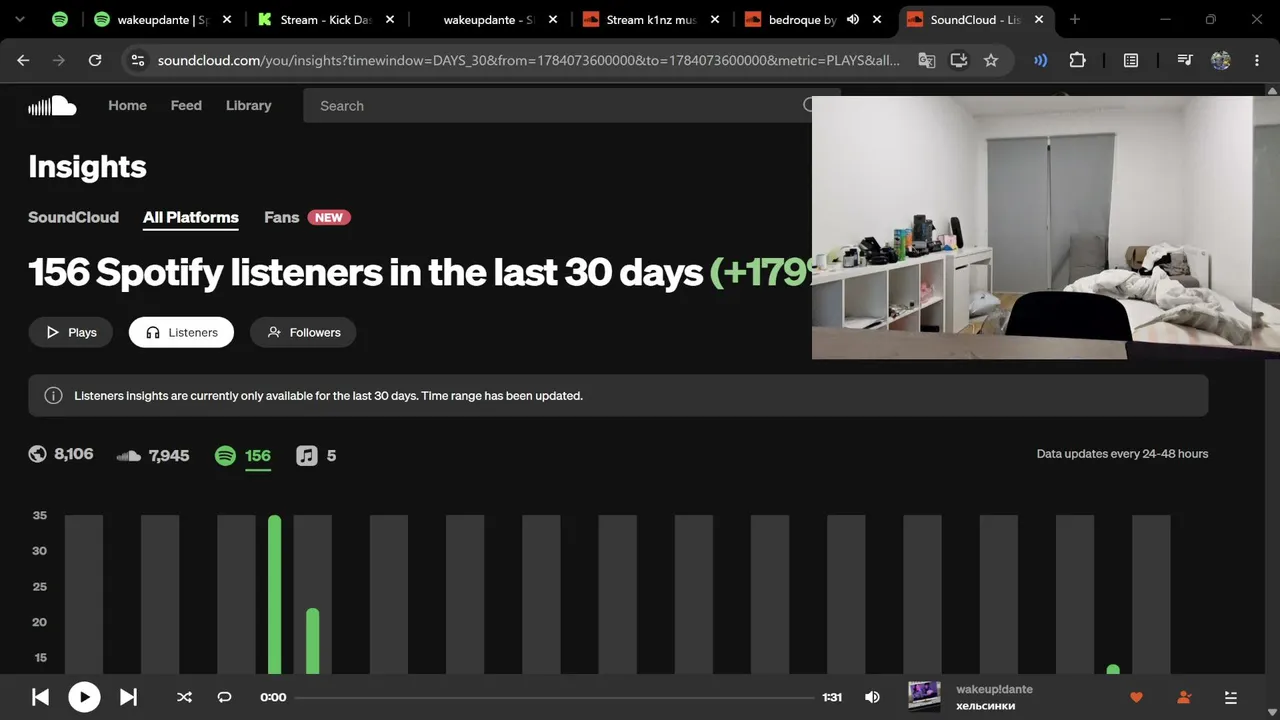This screenshot has height=720, width=1280.
Task: Mute the player volume
Action: point(872,697)
